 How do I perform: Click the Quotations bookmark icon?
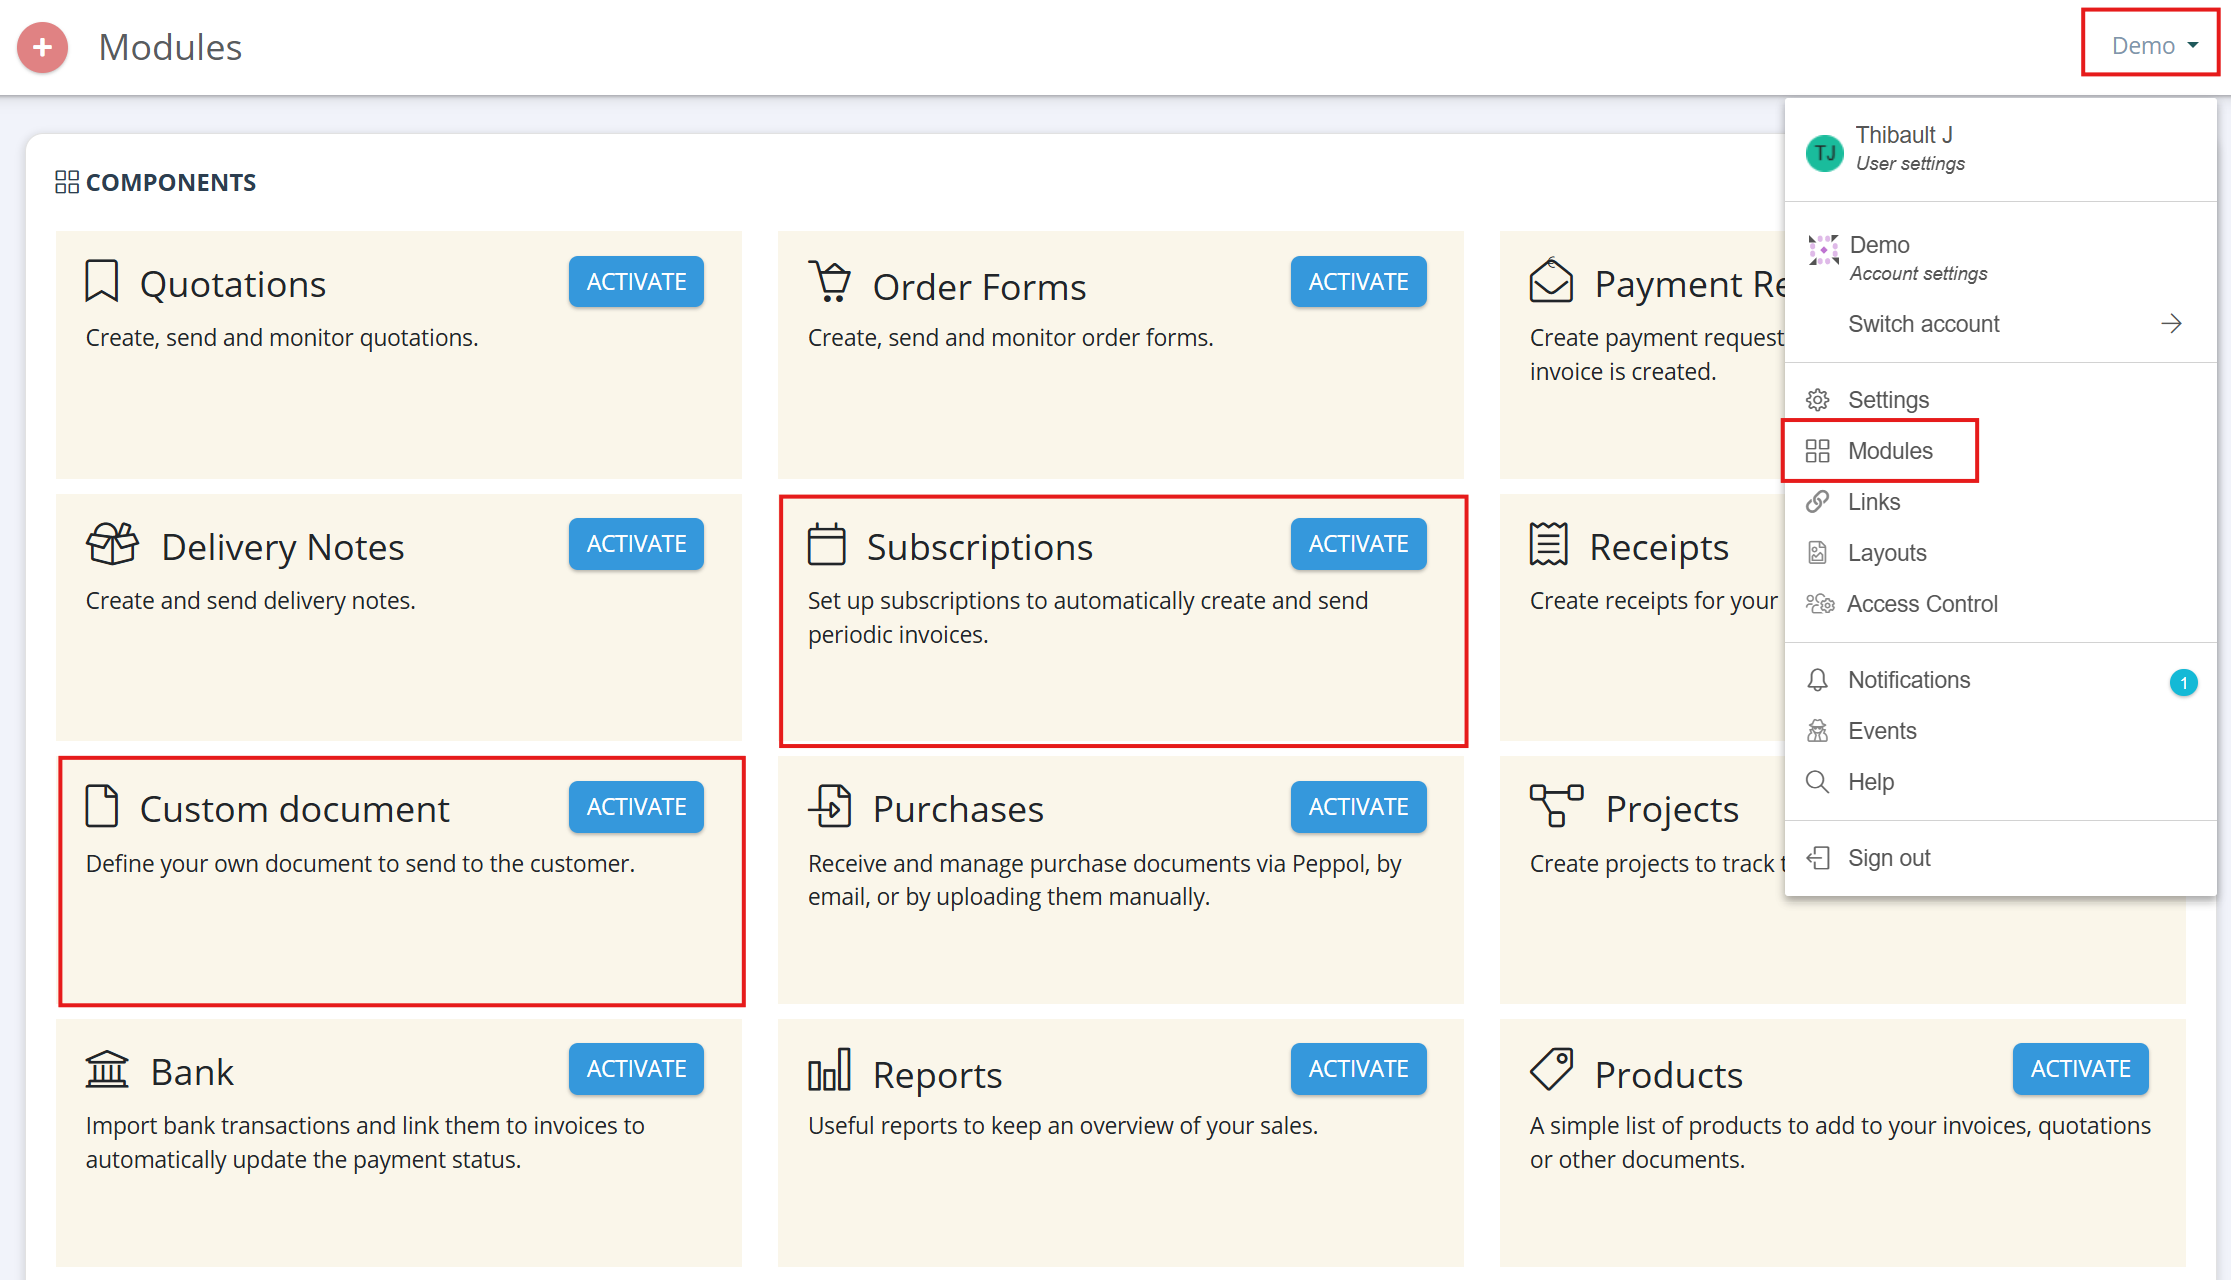tap(102, 281)
